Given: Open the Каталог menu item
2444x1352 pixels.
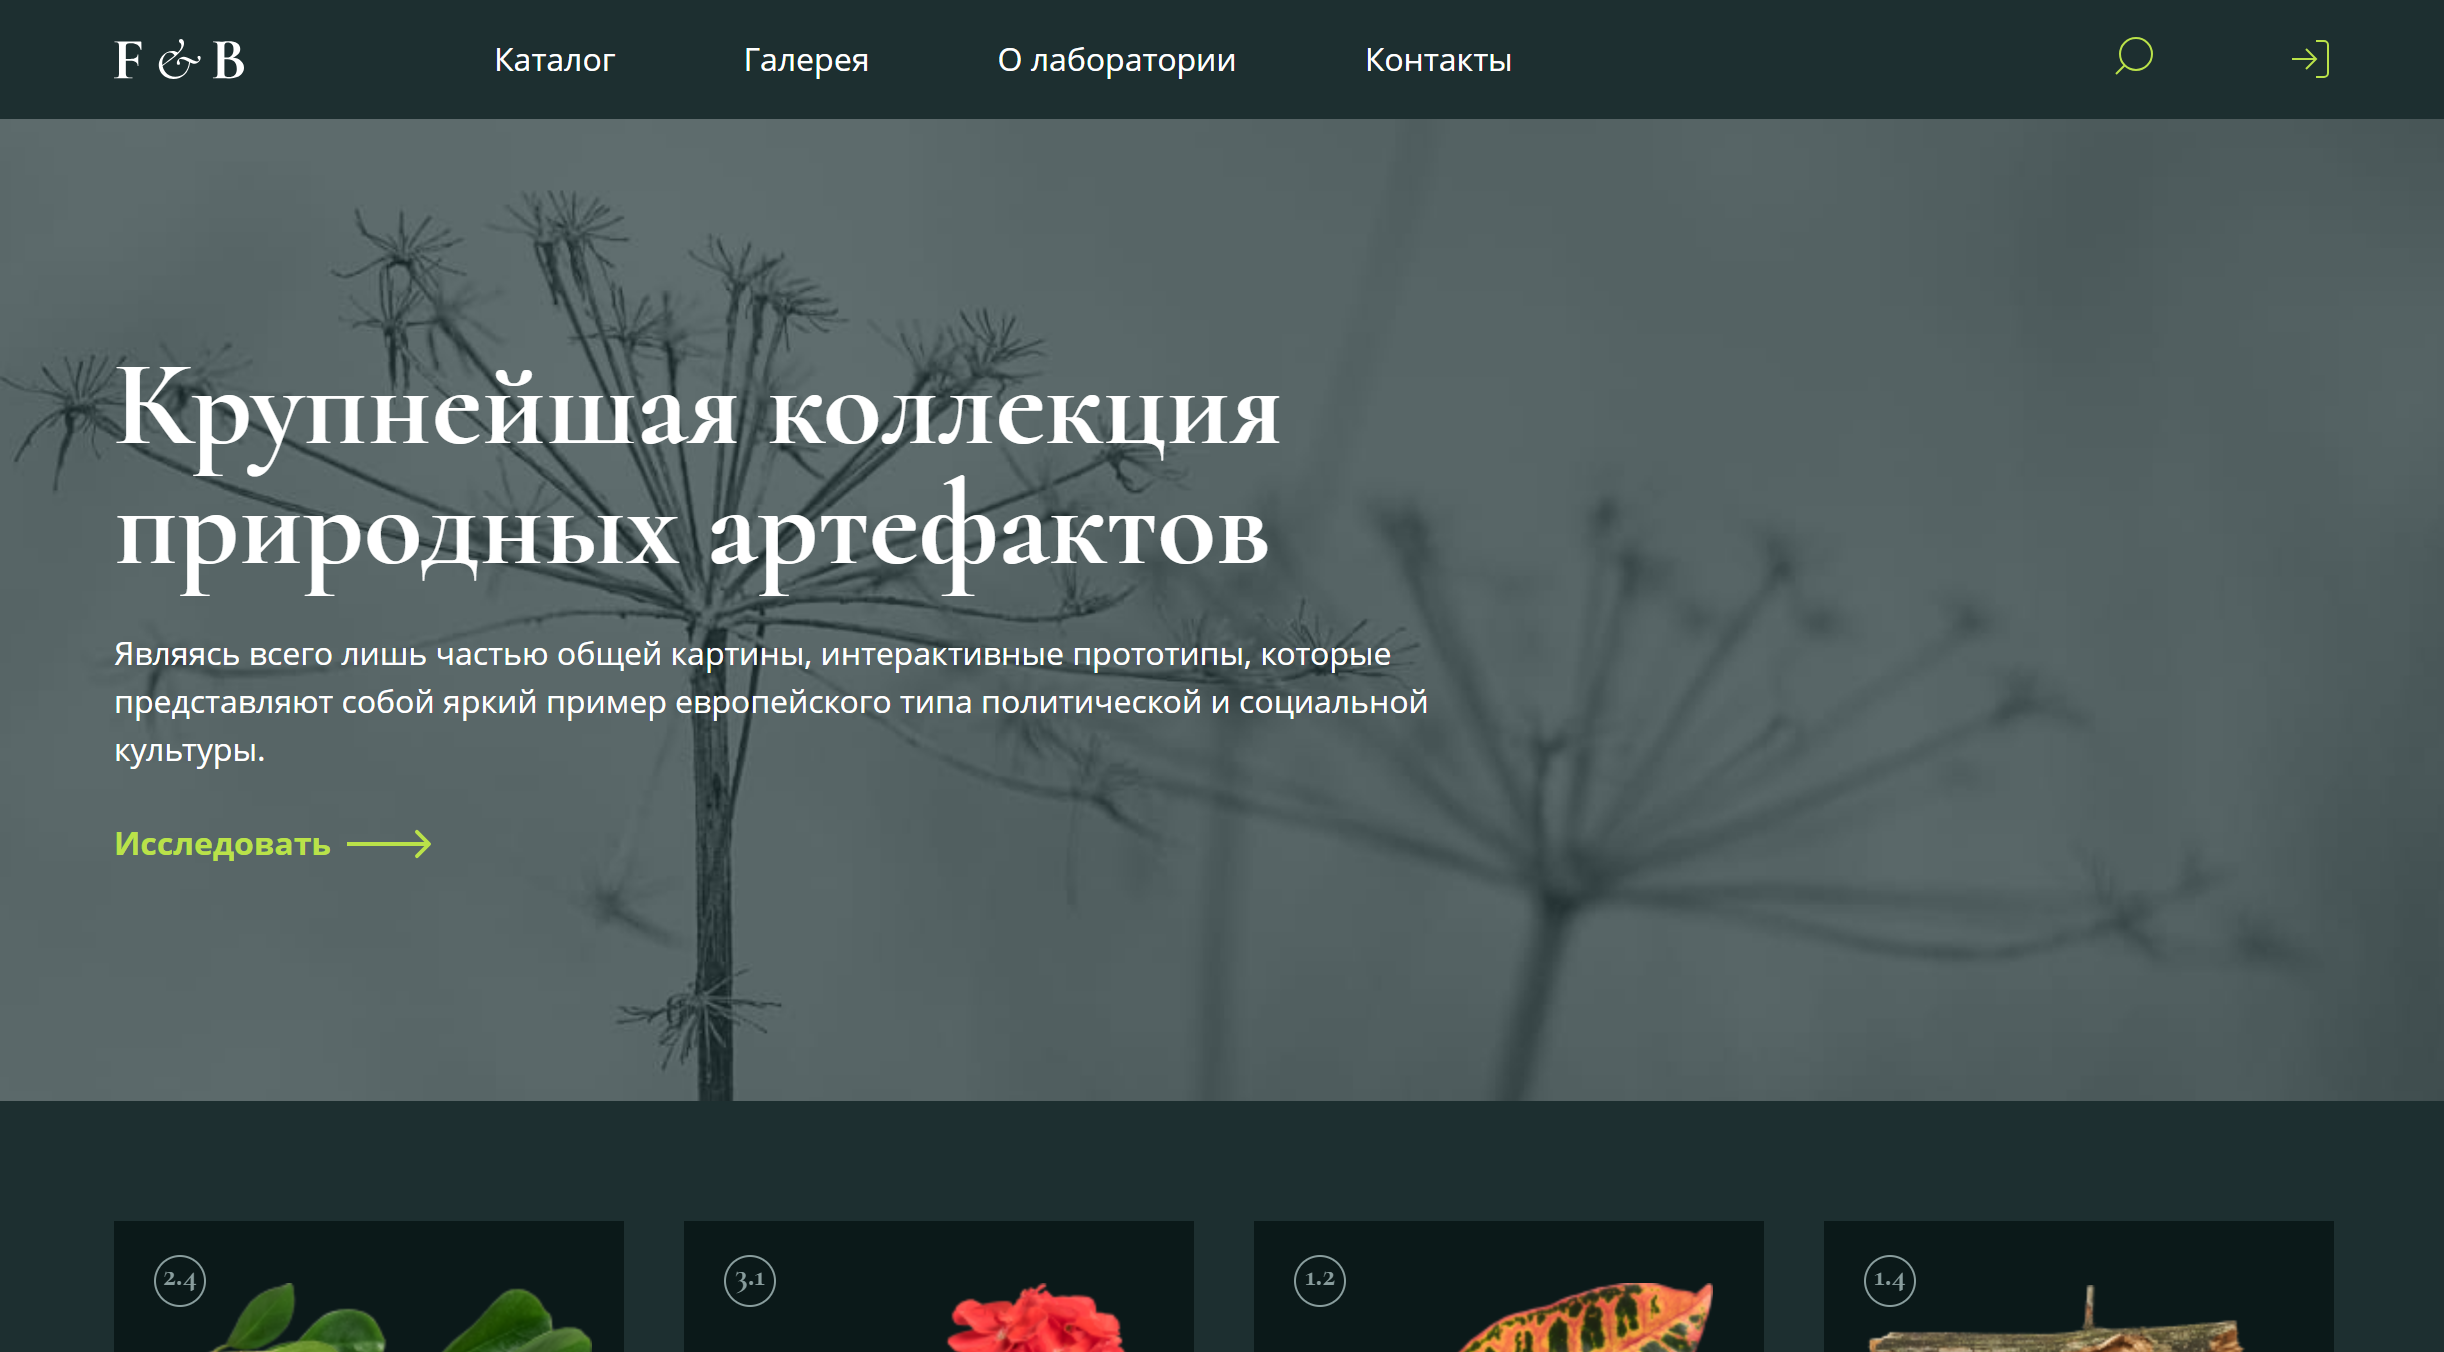Looking at the screenshot, I should [x=554, y=60].
